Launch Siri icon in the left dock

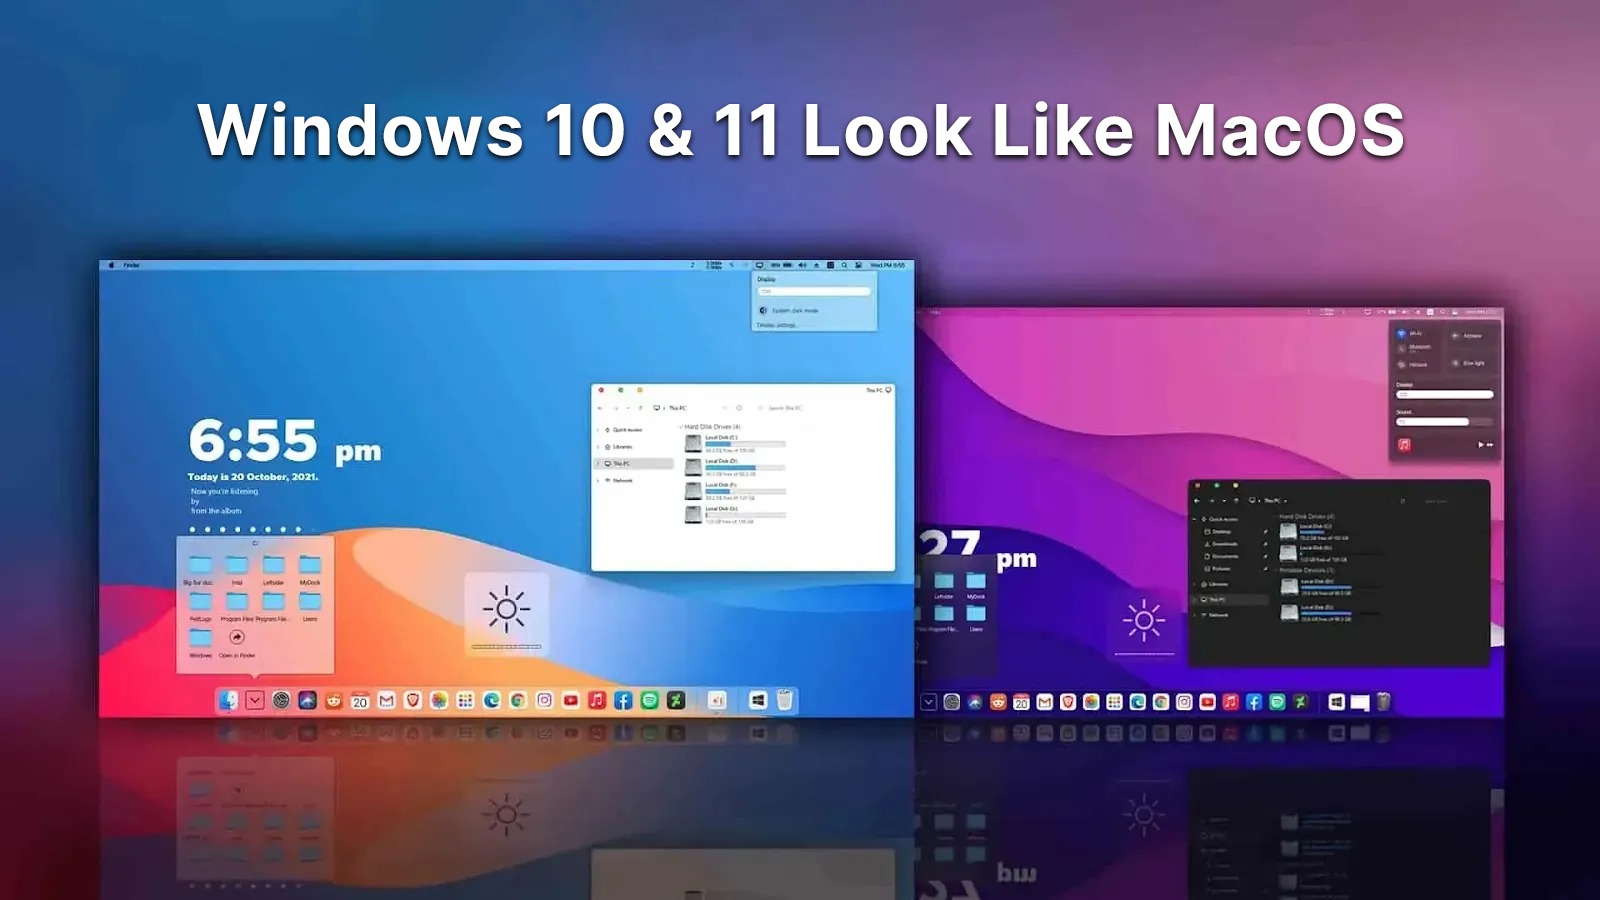coord(307,701)
